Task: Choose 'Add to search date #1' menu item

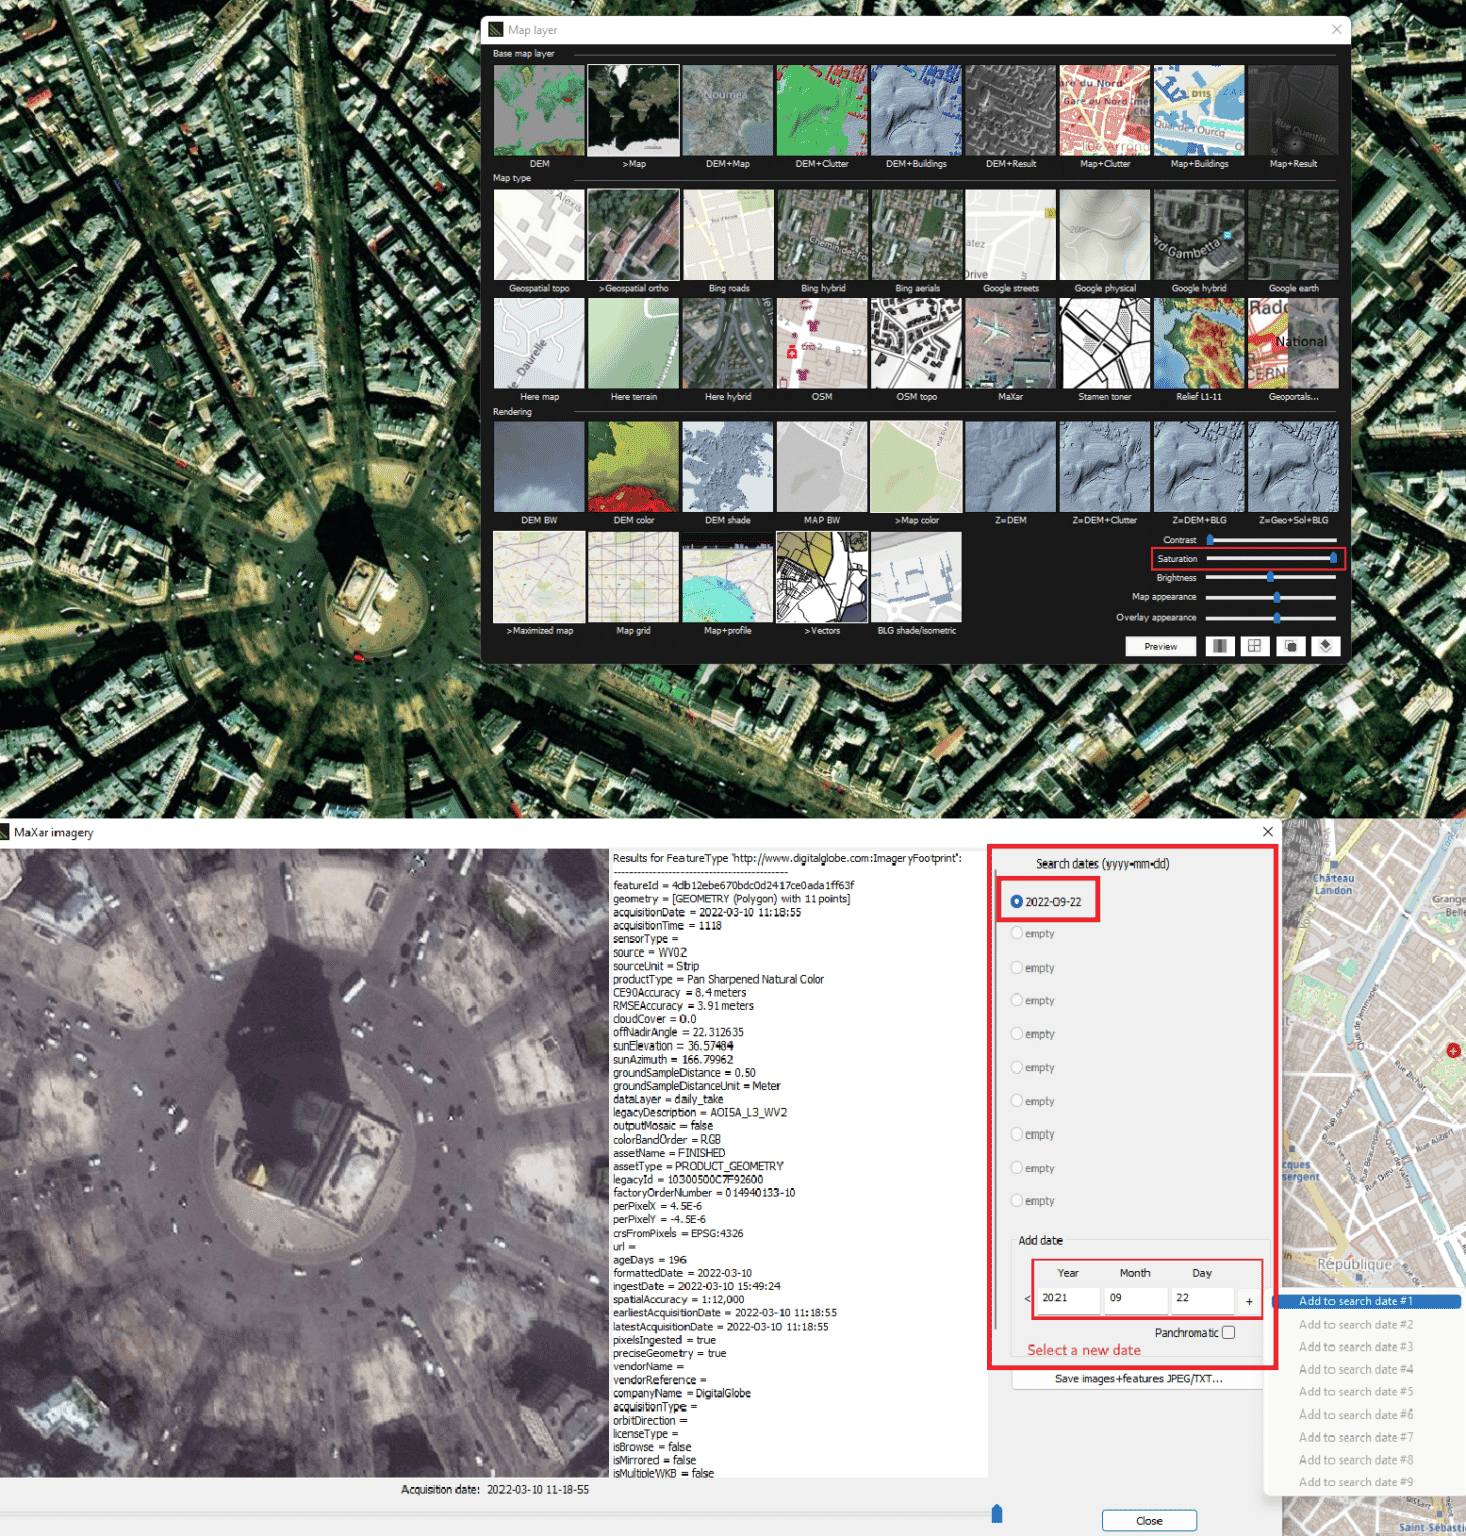Action: tap(1355, 1301)
